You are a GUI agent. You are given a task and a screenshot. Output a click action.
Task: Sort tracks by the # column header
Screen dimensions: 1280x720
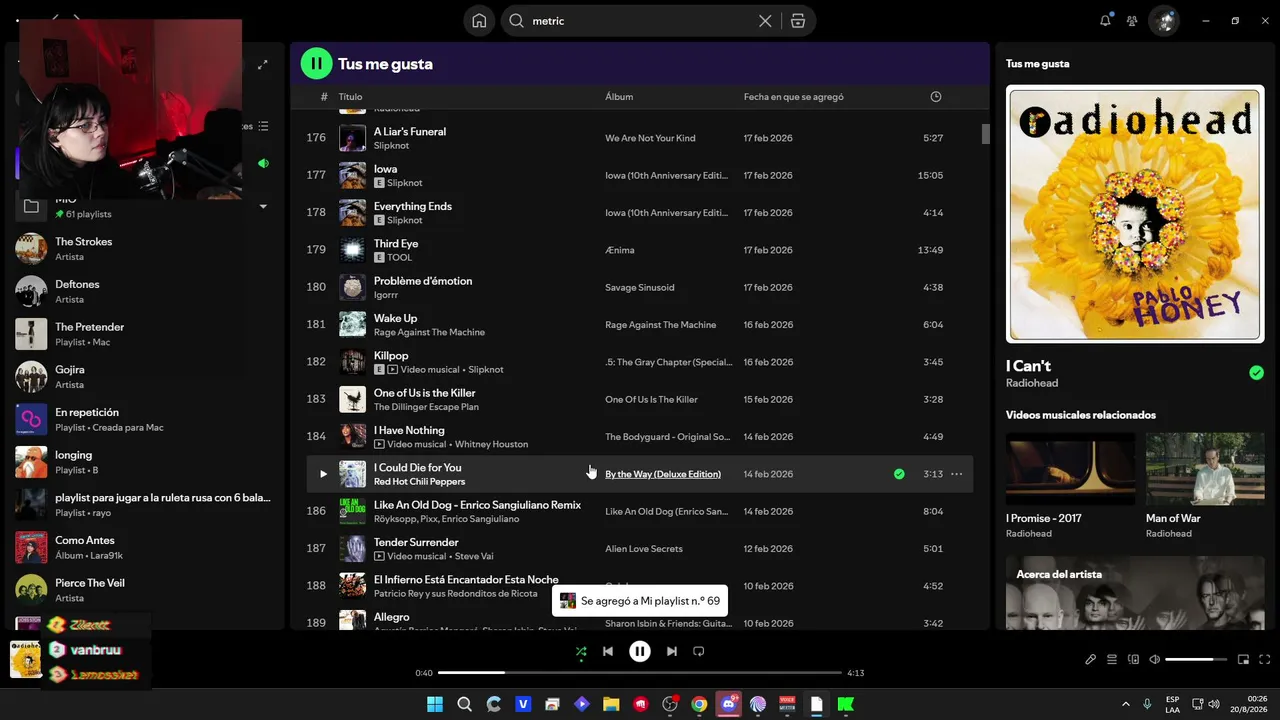click(x=324, y=97)
